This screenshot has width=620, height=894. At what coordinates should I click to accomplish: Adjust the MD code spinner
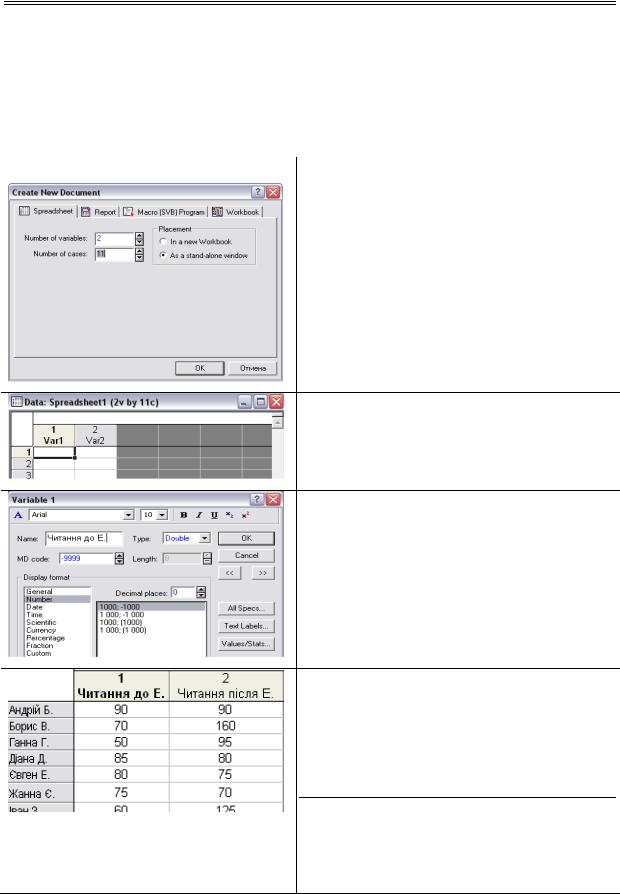(x=119, y=559)
